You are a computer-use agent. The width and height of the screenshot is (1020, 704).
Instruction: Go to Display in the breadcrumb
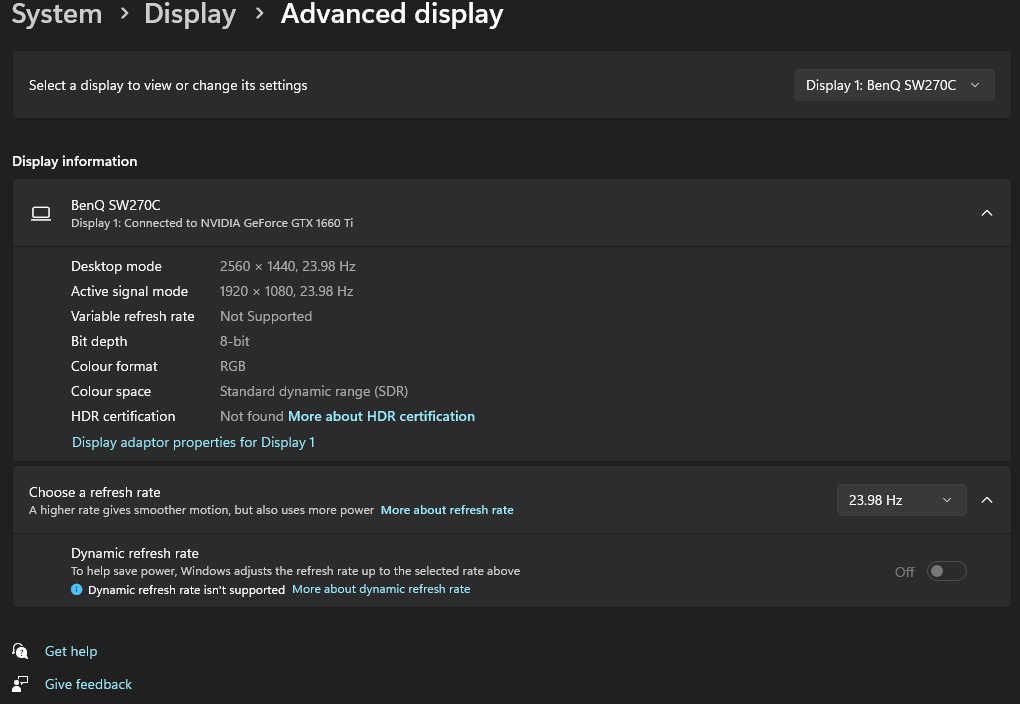pyautogui.click(x=190, y=14)
